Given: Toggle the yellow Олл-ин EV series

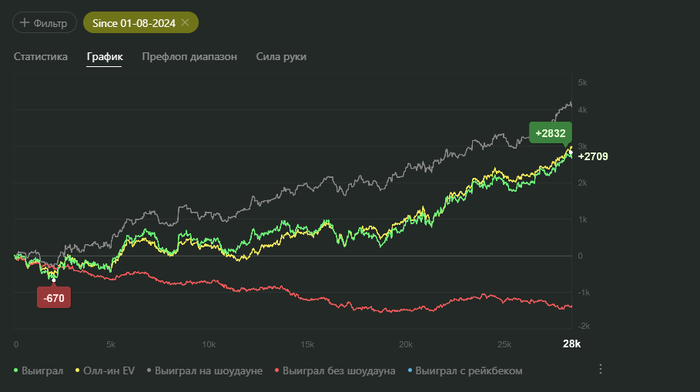Looking at the screenshot, I should click(x=105, y=371).
